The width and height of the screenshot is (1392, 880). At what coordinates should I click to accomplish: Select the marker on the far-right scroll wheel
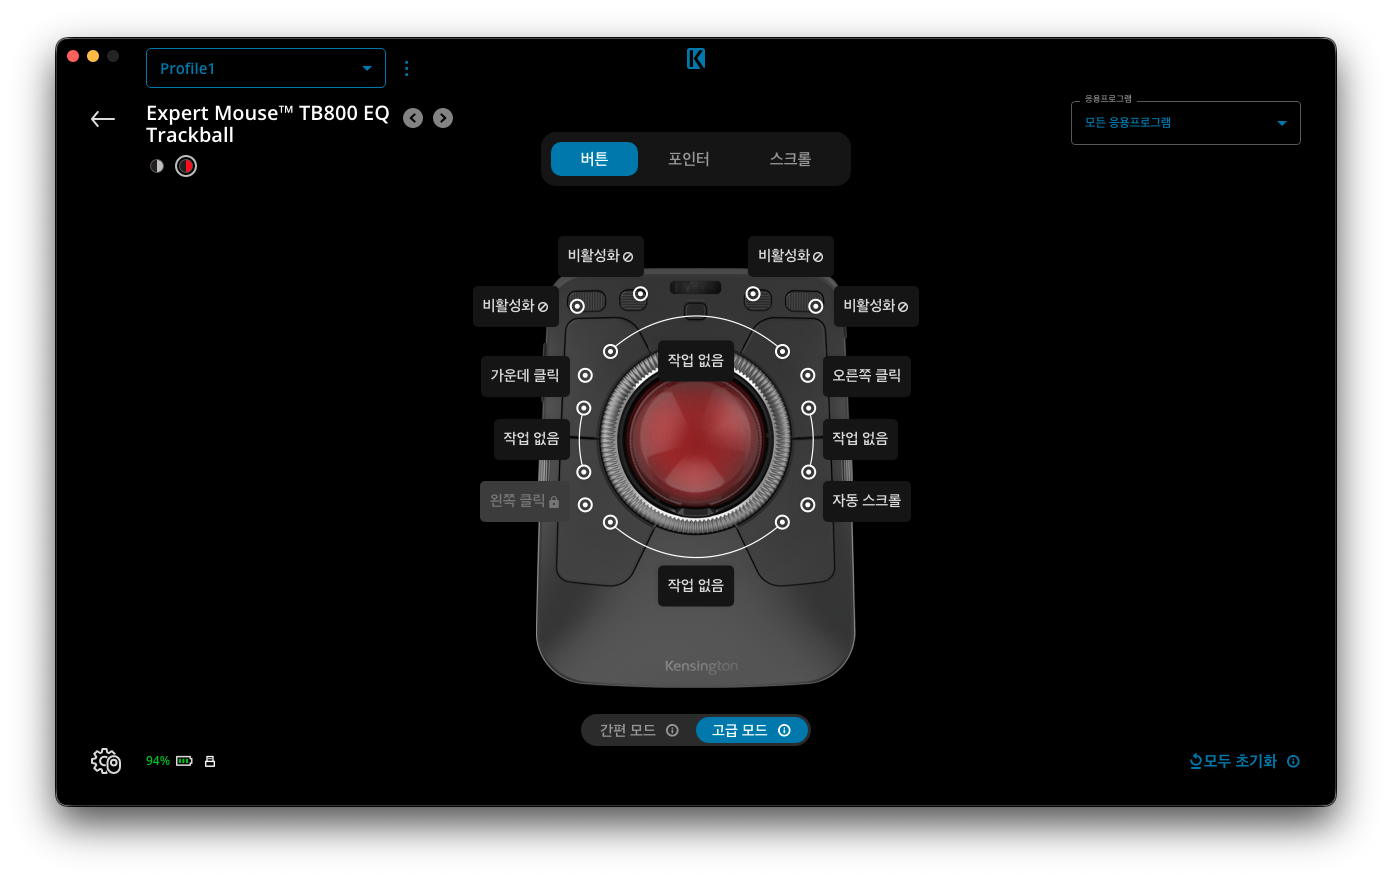816,306
